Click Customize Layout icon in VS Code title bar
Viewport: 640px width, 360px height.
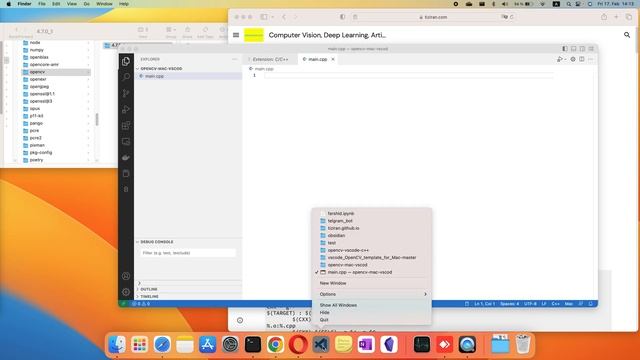click(x=591, y=49)
